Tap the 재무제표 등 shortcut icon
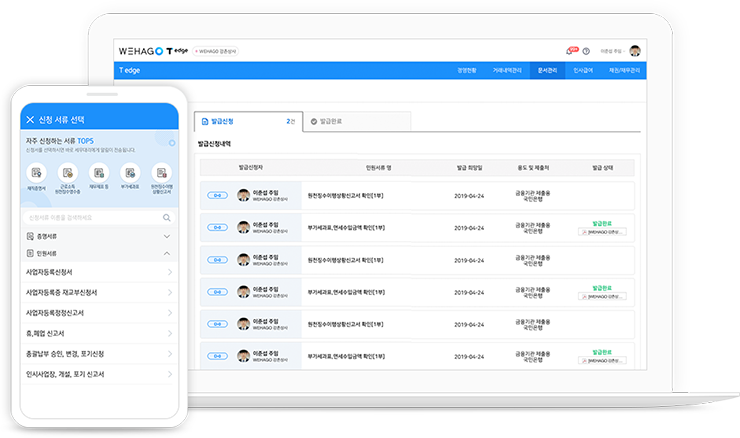This screenshot has height=438, width=740. click(98, 173)
